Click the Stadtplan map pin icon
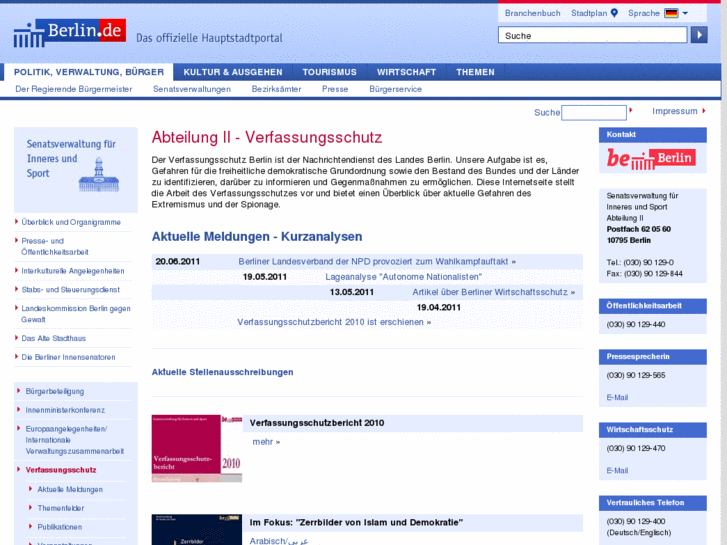The width and height of the screenshot is (727, 545). (x=614, y=13)
